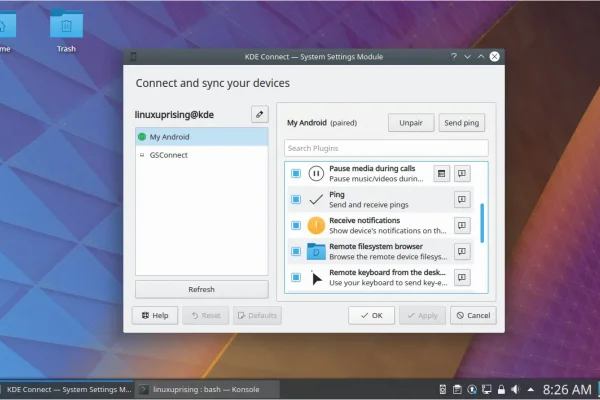Click the pause circle icon of Pause media plugin
Viewport: 600px width, 400px height.
pyautogui.click(x=316, y=173)
